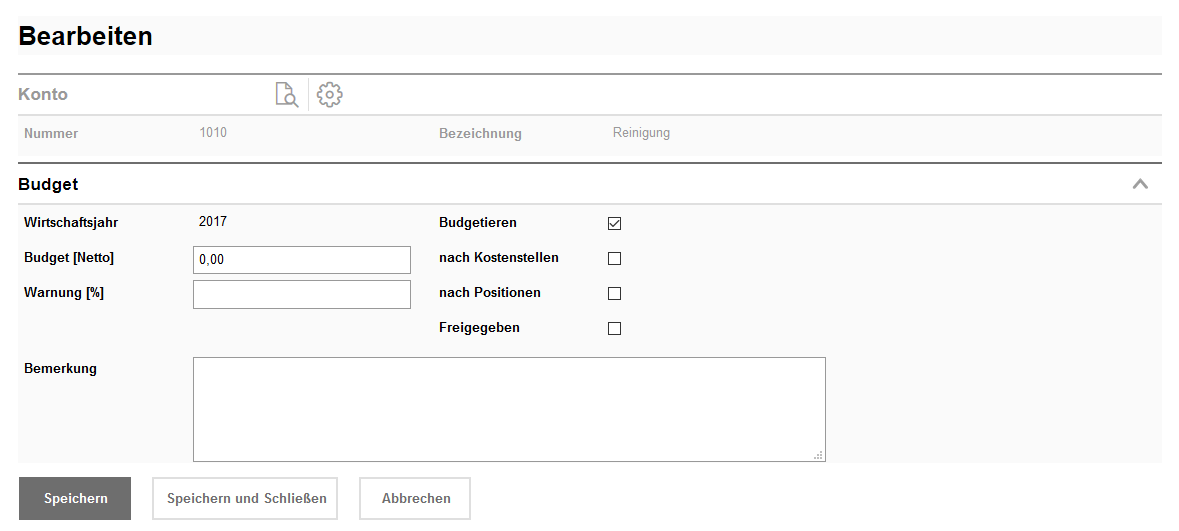Viewport: 1179px width, 531px height.
Task: Check the Freigegeben checkbox
Action: pos(614,328)
